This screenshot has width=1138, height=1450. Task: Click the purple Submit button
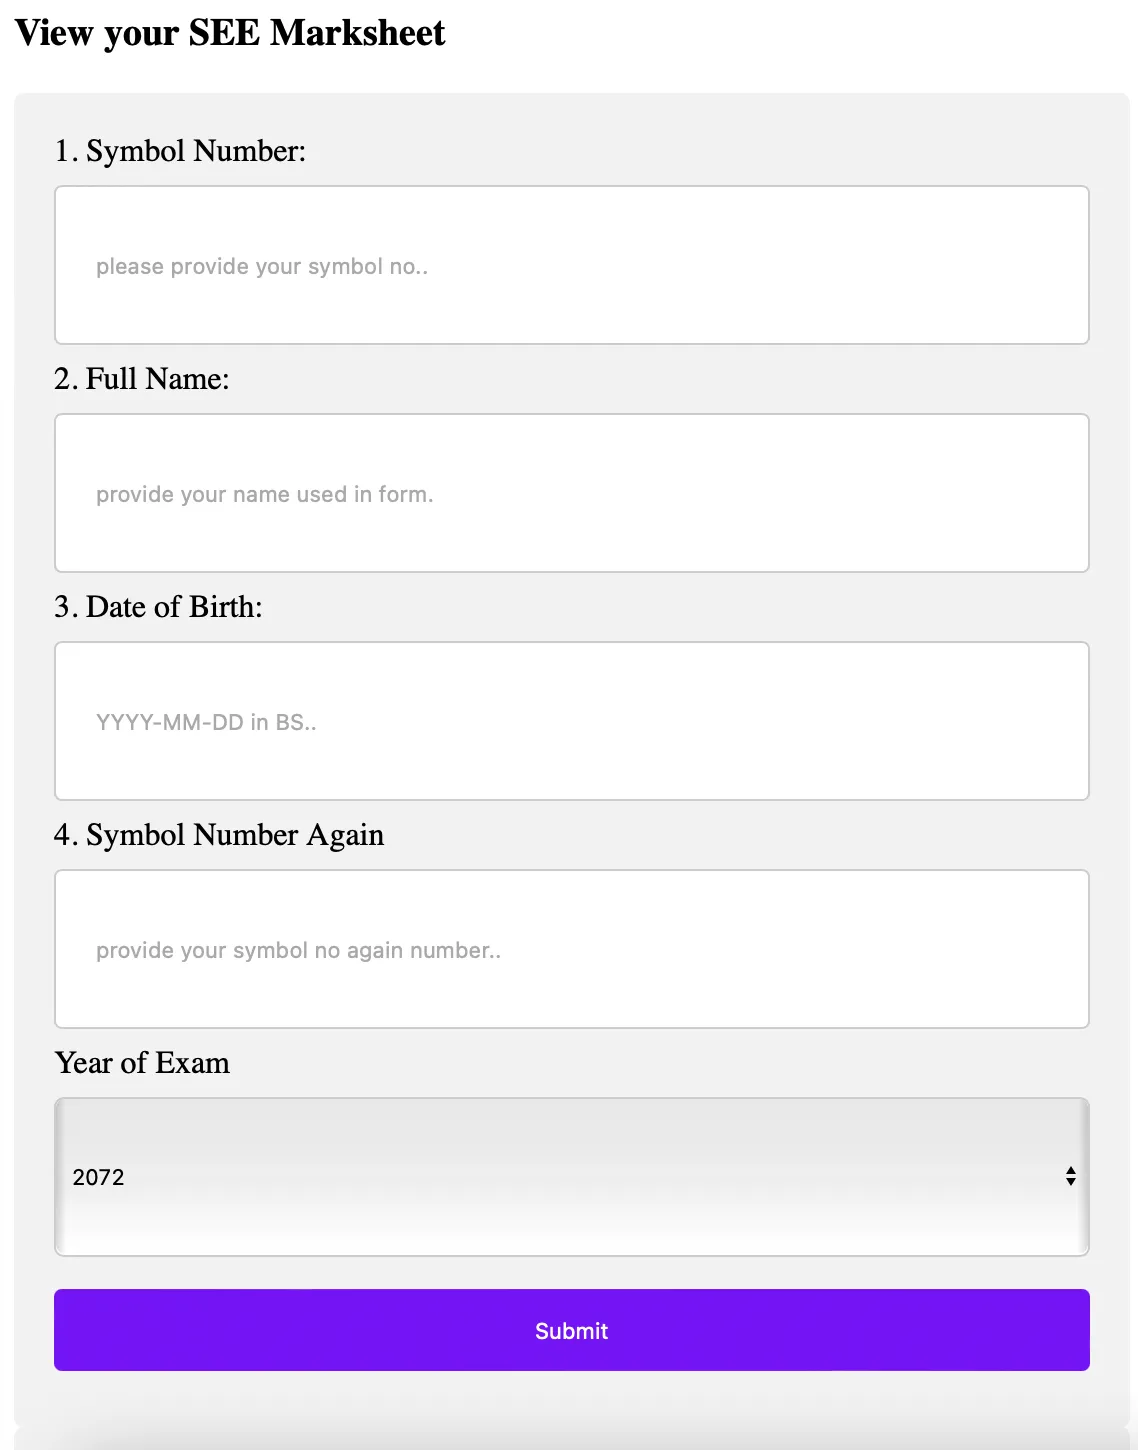(x=571, y=1330)
